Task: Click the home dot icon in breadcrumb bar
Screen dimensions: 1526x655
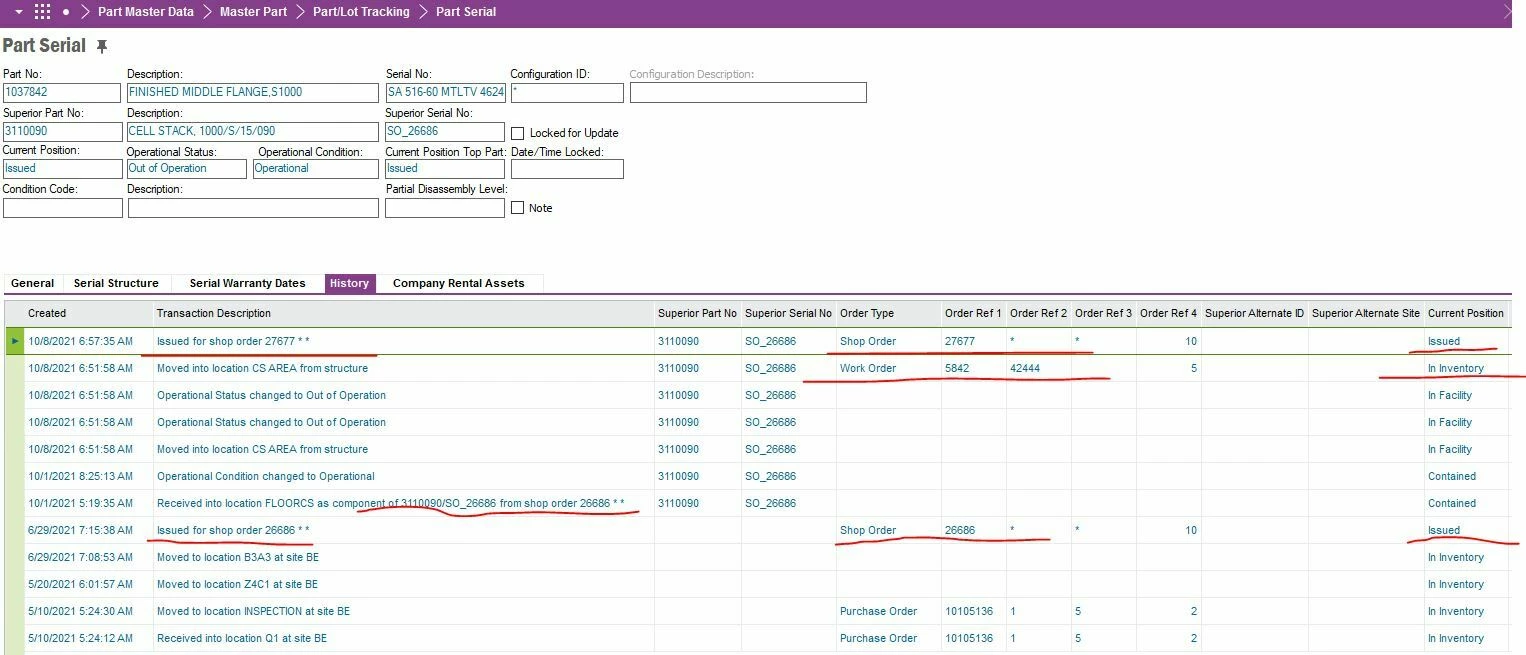Action: pyautogui.click(x=66, y=12)
